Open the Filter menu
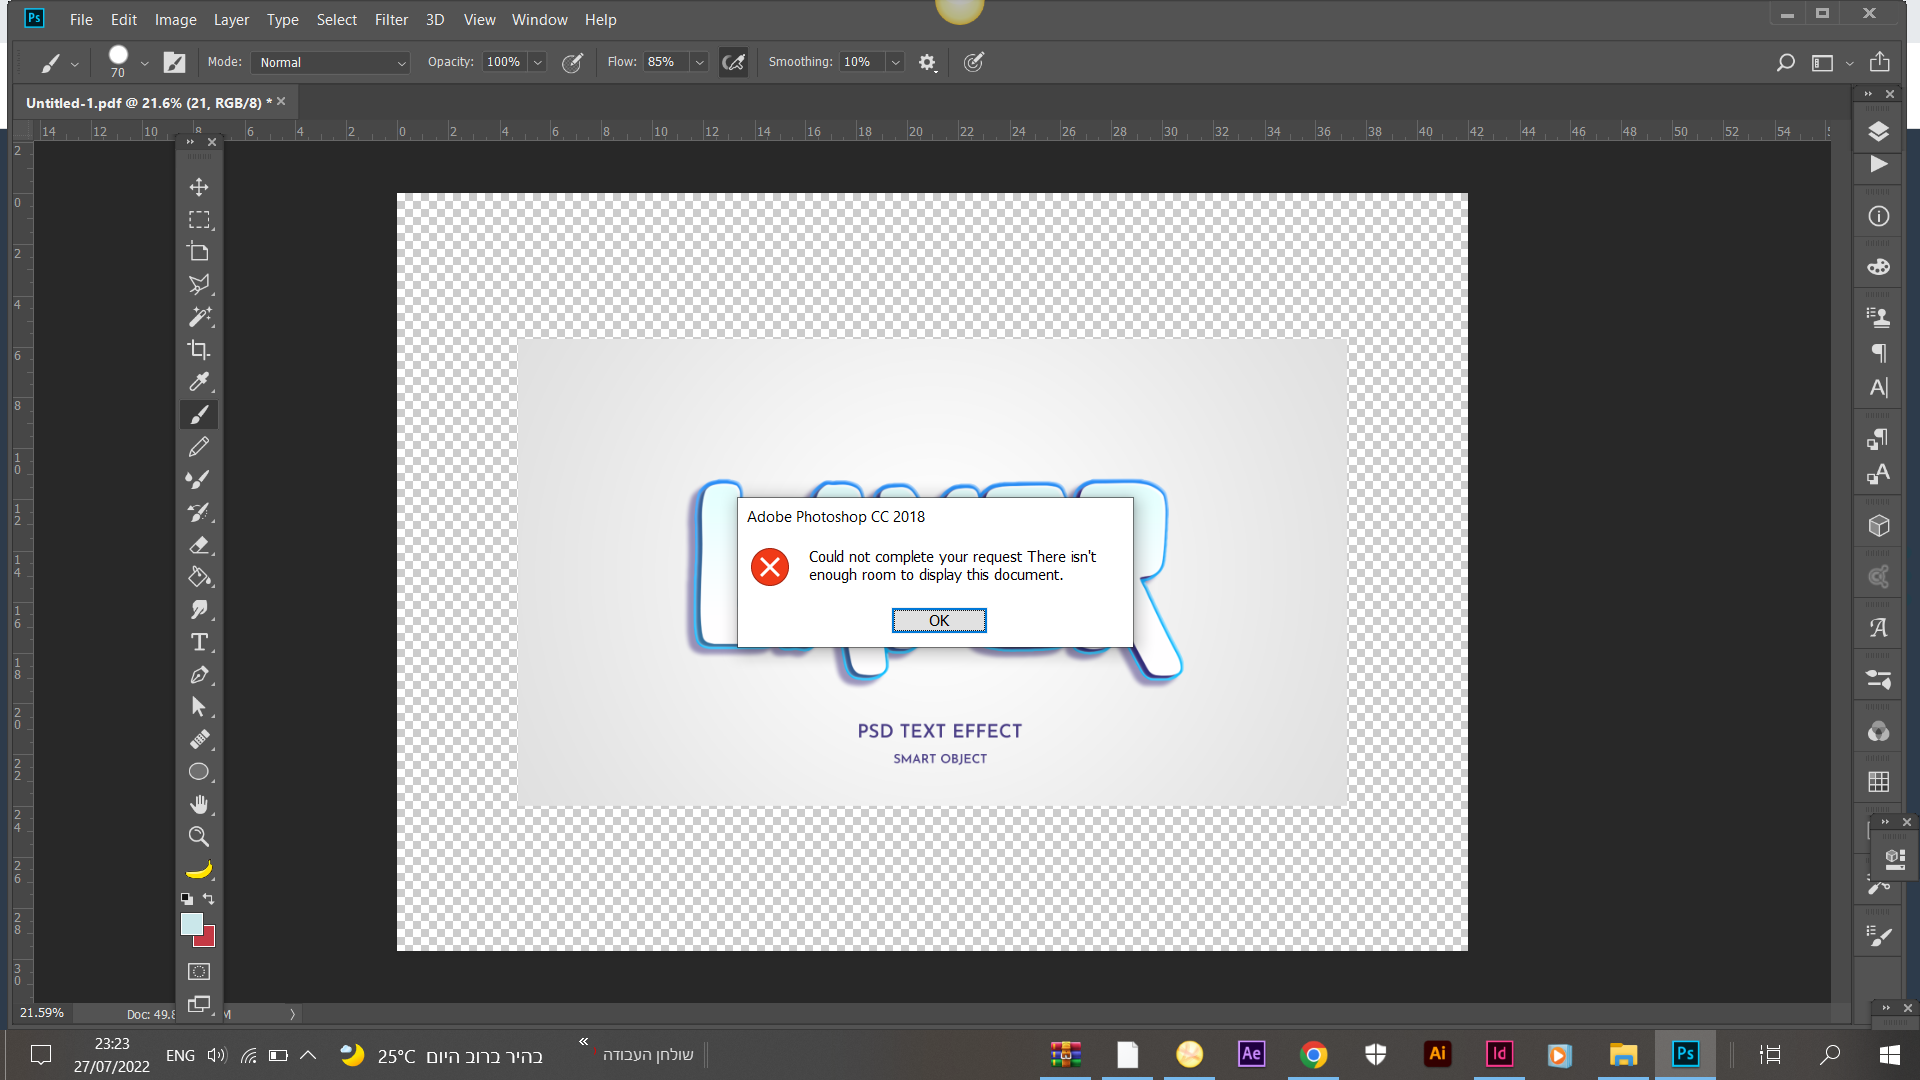 click(391, 19)
